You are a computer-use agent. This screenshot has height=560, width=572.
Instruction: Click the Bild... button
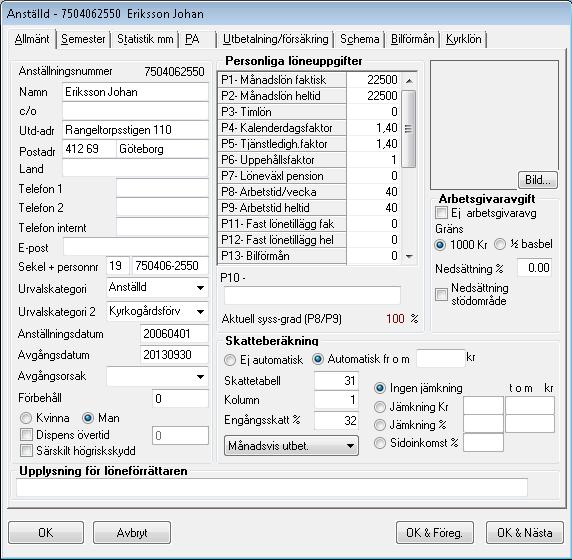pos(538,180)
